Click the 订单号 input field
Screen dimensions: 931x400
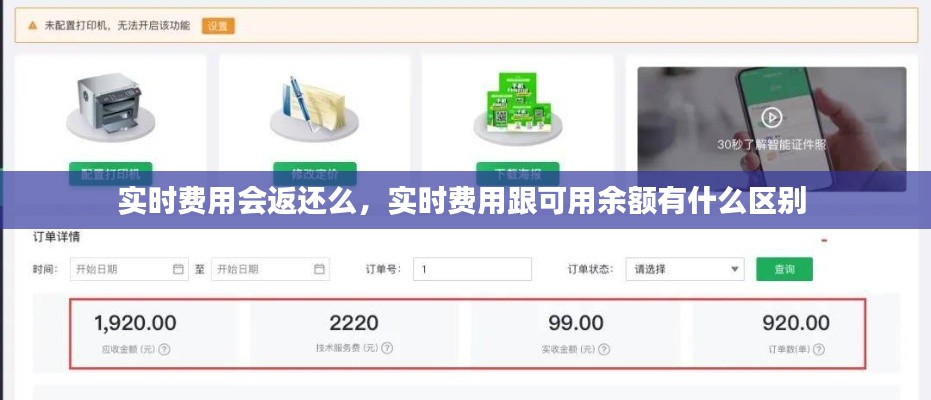(472, 269)
